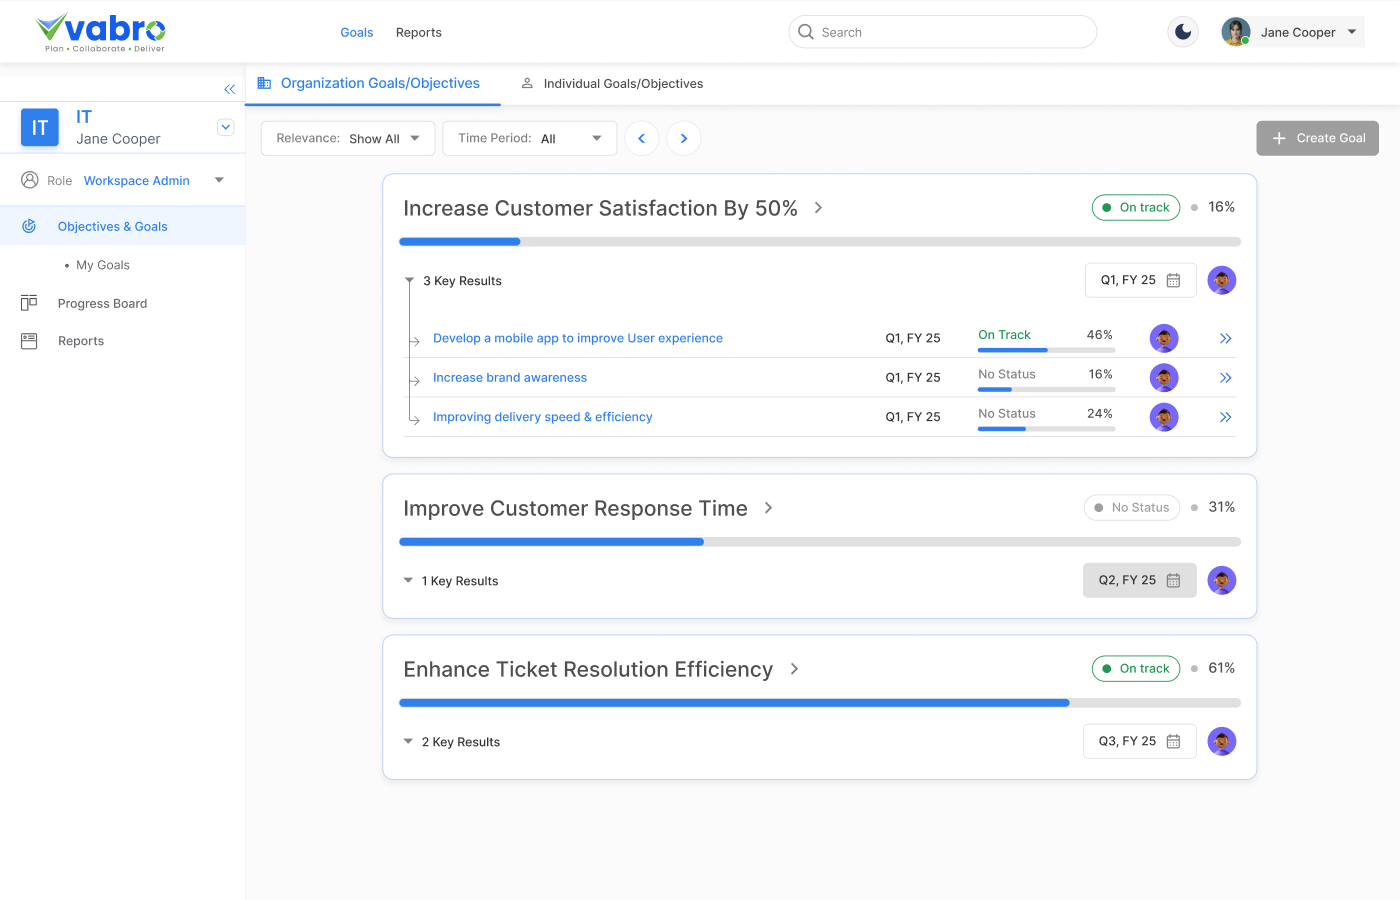Click avatar in Develop mobile app row
This screenshot has height=900, width=1400.
(x=1164, y=338)
